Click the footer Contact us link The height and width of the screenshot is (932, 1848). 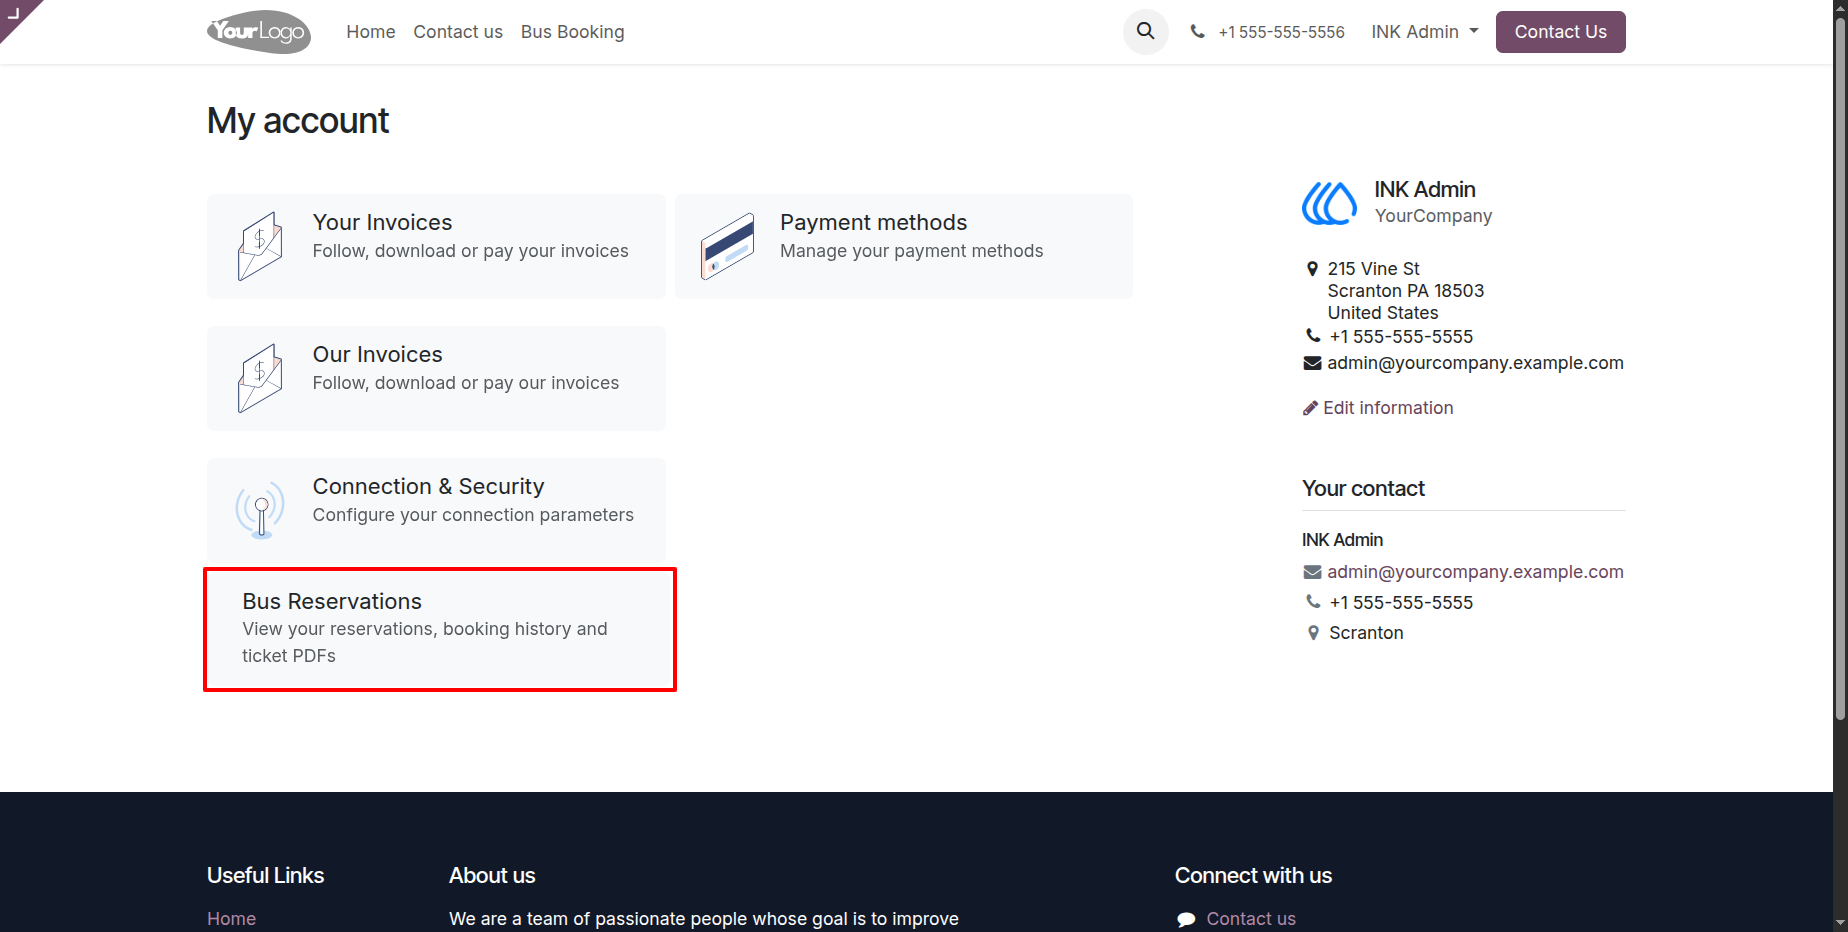coord(1250,919)
